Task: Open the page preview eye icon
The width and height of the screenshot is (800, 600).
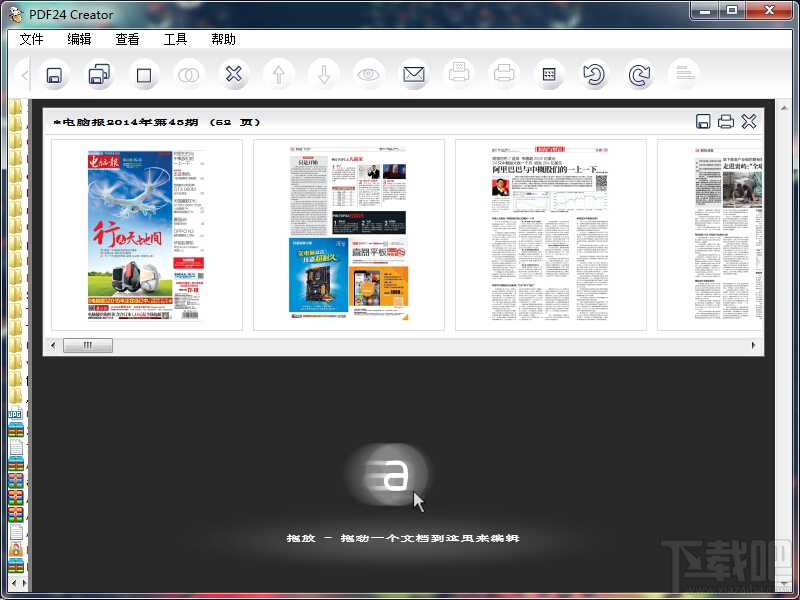Action: pos(369,74)
